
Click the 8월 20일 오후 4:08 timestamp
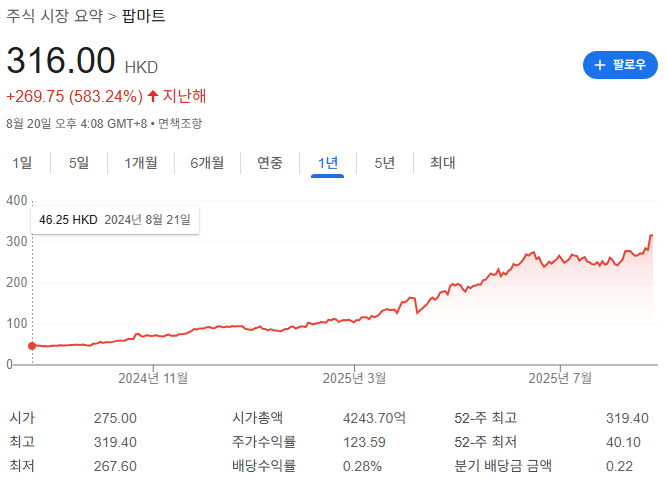tap(77, 124)
